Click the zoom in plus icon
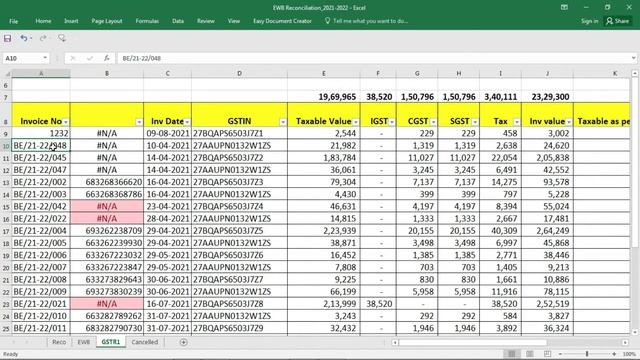Viewport: 640px width, 360px height. 614,354
